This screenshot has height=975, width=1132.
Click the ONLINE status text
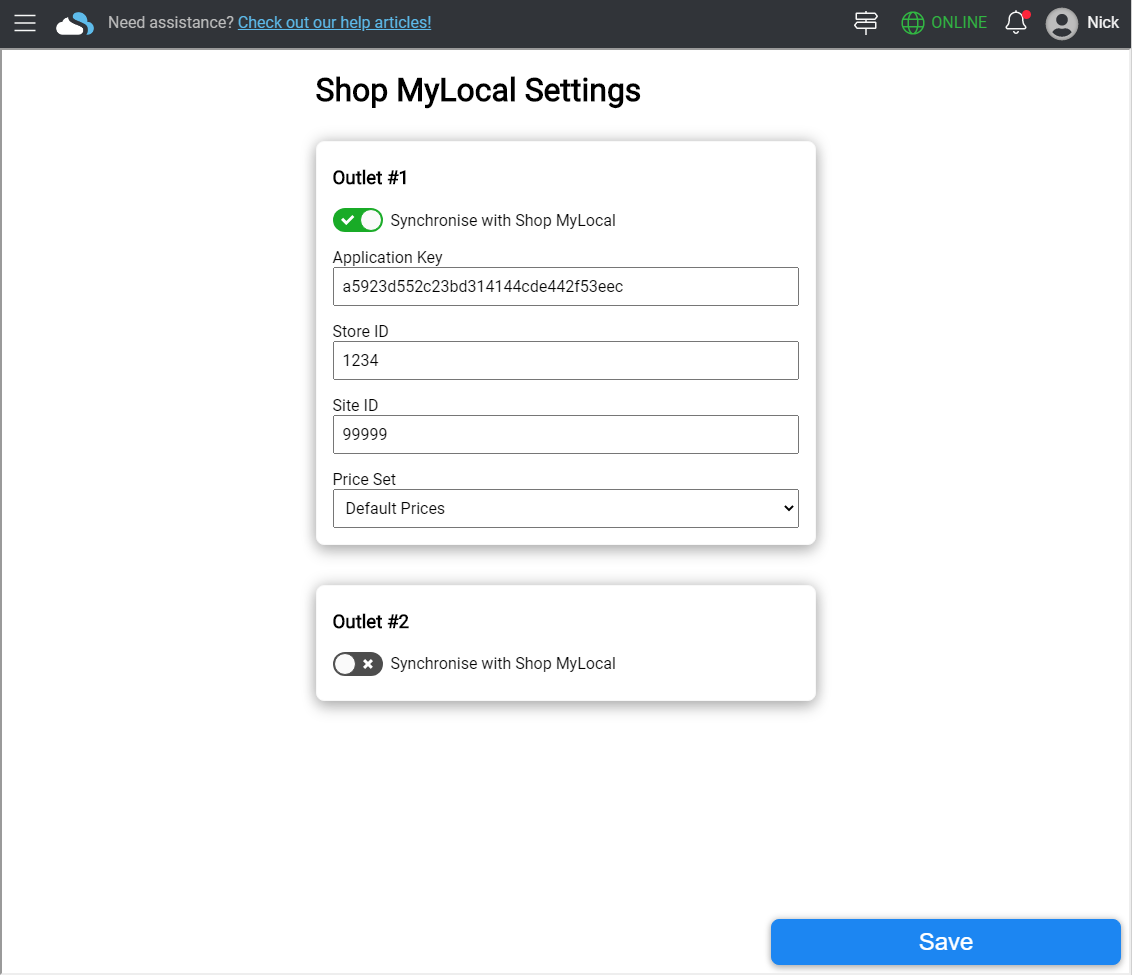[x=959, y=22]
